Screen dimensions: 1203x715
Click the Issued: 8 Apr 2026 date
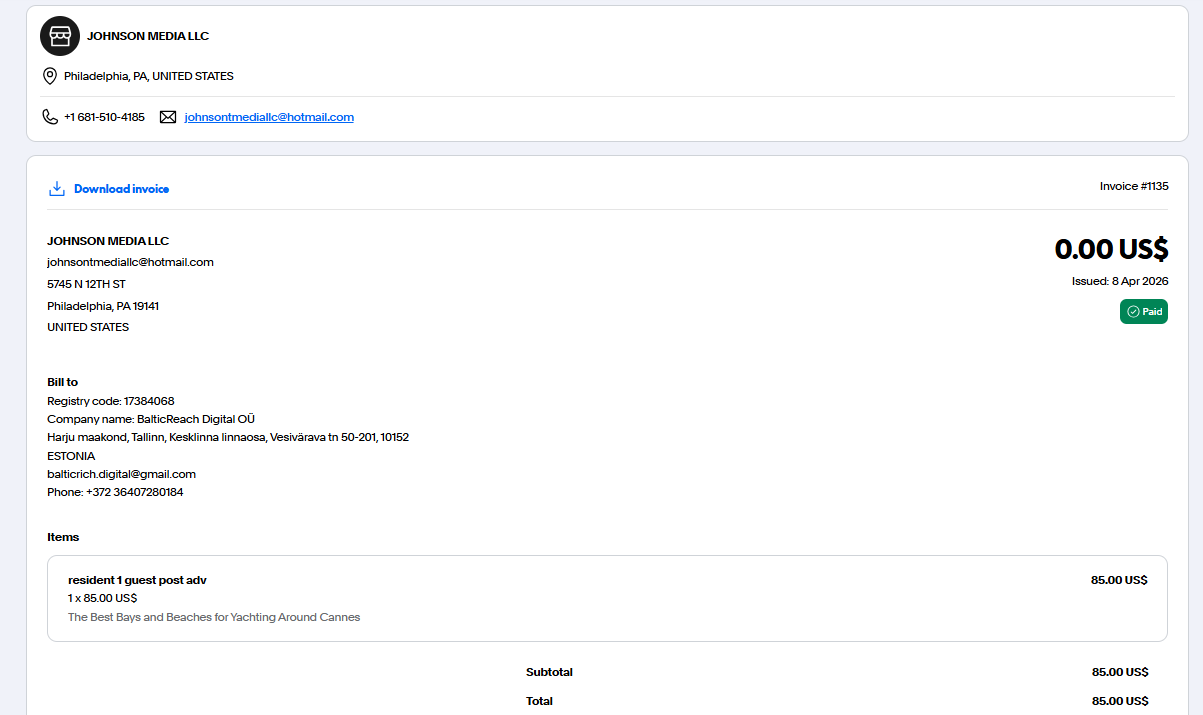pyautogui.click(x=1120, y=281)
